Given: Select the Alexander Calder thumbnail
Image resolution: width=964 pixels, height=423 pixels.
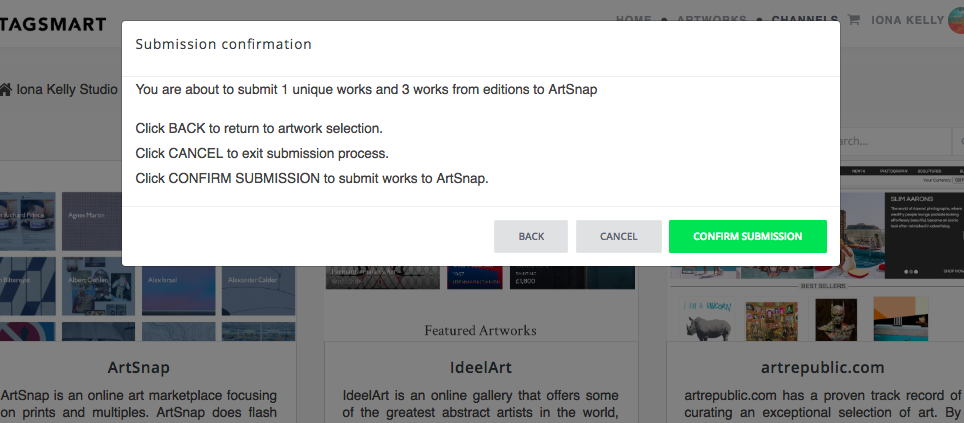Looking at the screenshot, I should pyautogui.click(x=258, y=286).
